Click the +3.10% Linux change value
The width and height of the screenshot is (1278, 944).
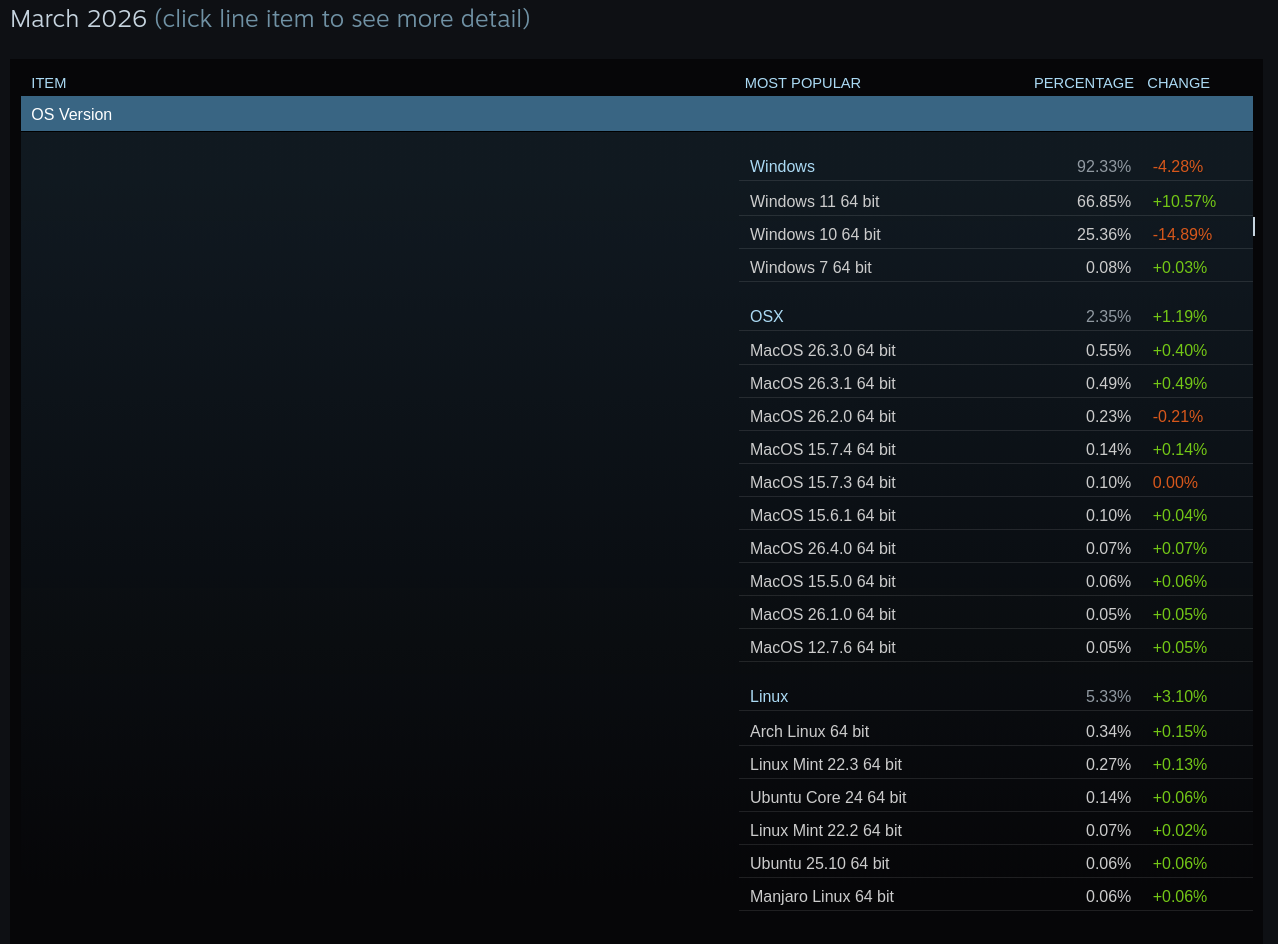[x=1180, y=697]
